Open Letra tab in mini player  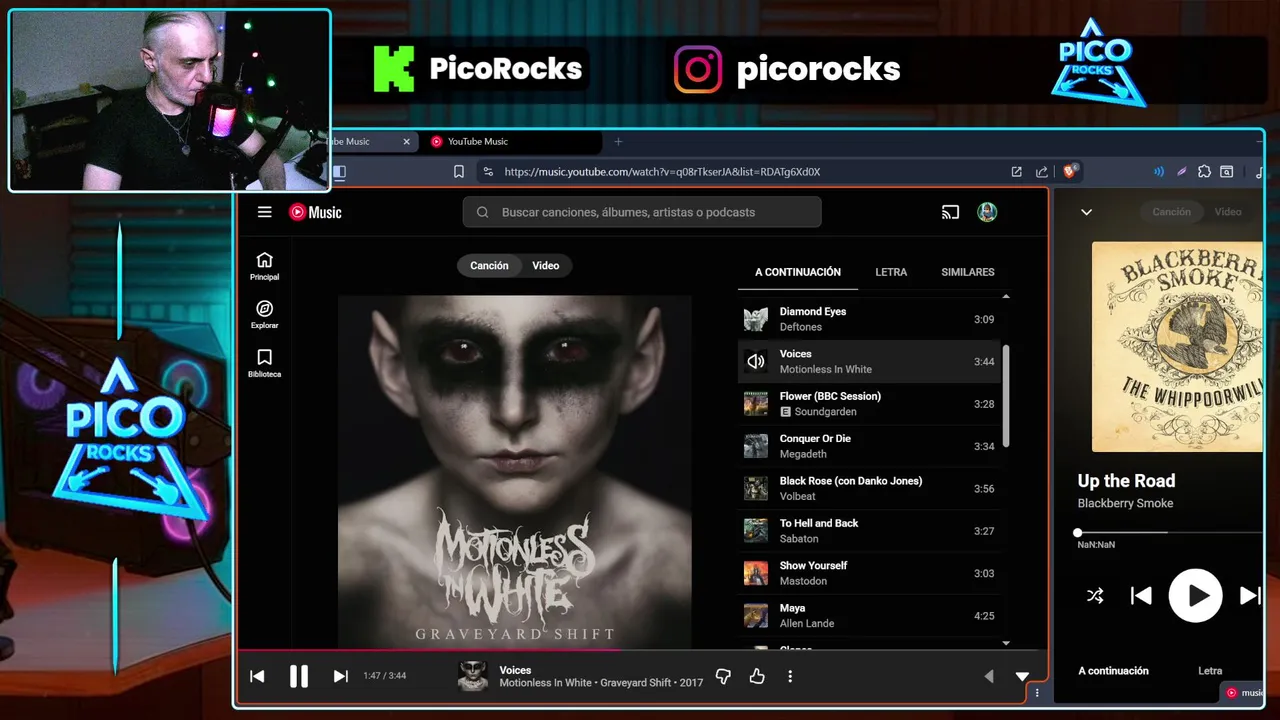point(1210,671)
